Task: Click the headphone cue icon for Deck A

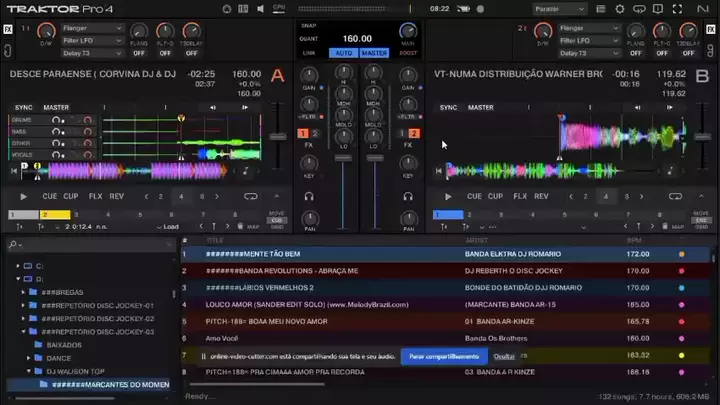Action: click(309, 196)
